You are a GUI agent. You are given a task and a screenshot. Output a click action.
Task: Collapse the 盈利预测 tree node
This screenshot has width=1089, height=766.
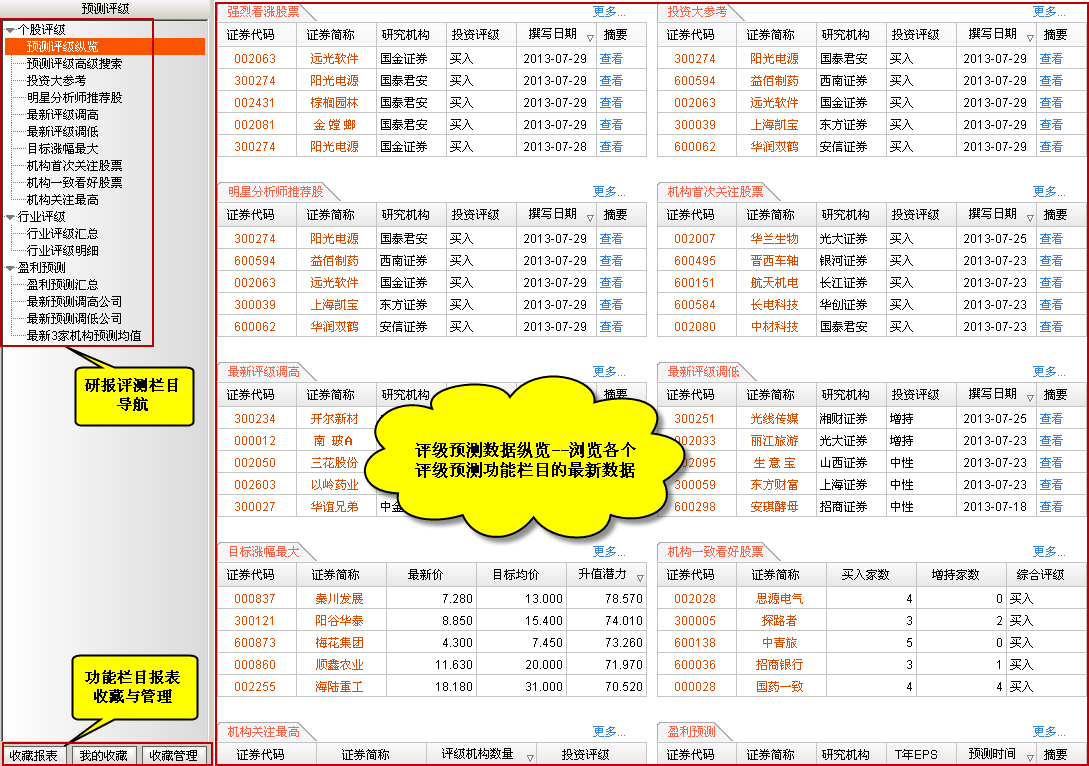click(10, 268)
